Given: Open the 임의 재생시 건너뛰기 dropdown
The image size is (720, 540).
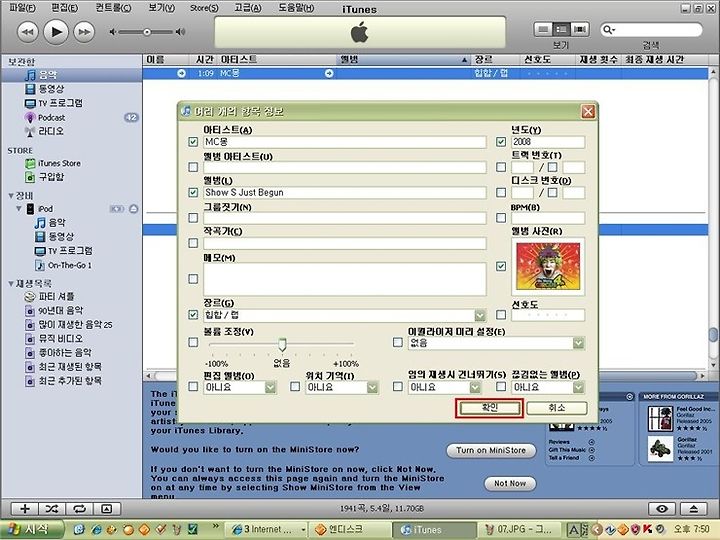Looking at the screenshot, I should click(475, 388).
